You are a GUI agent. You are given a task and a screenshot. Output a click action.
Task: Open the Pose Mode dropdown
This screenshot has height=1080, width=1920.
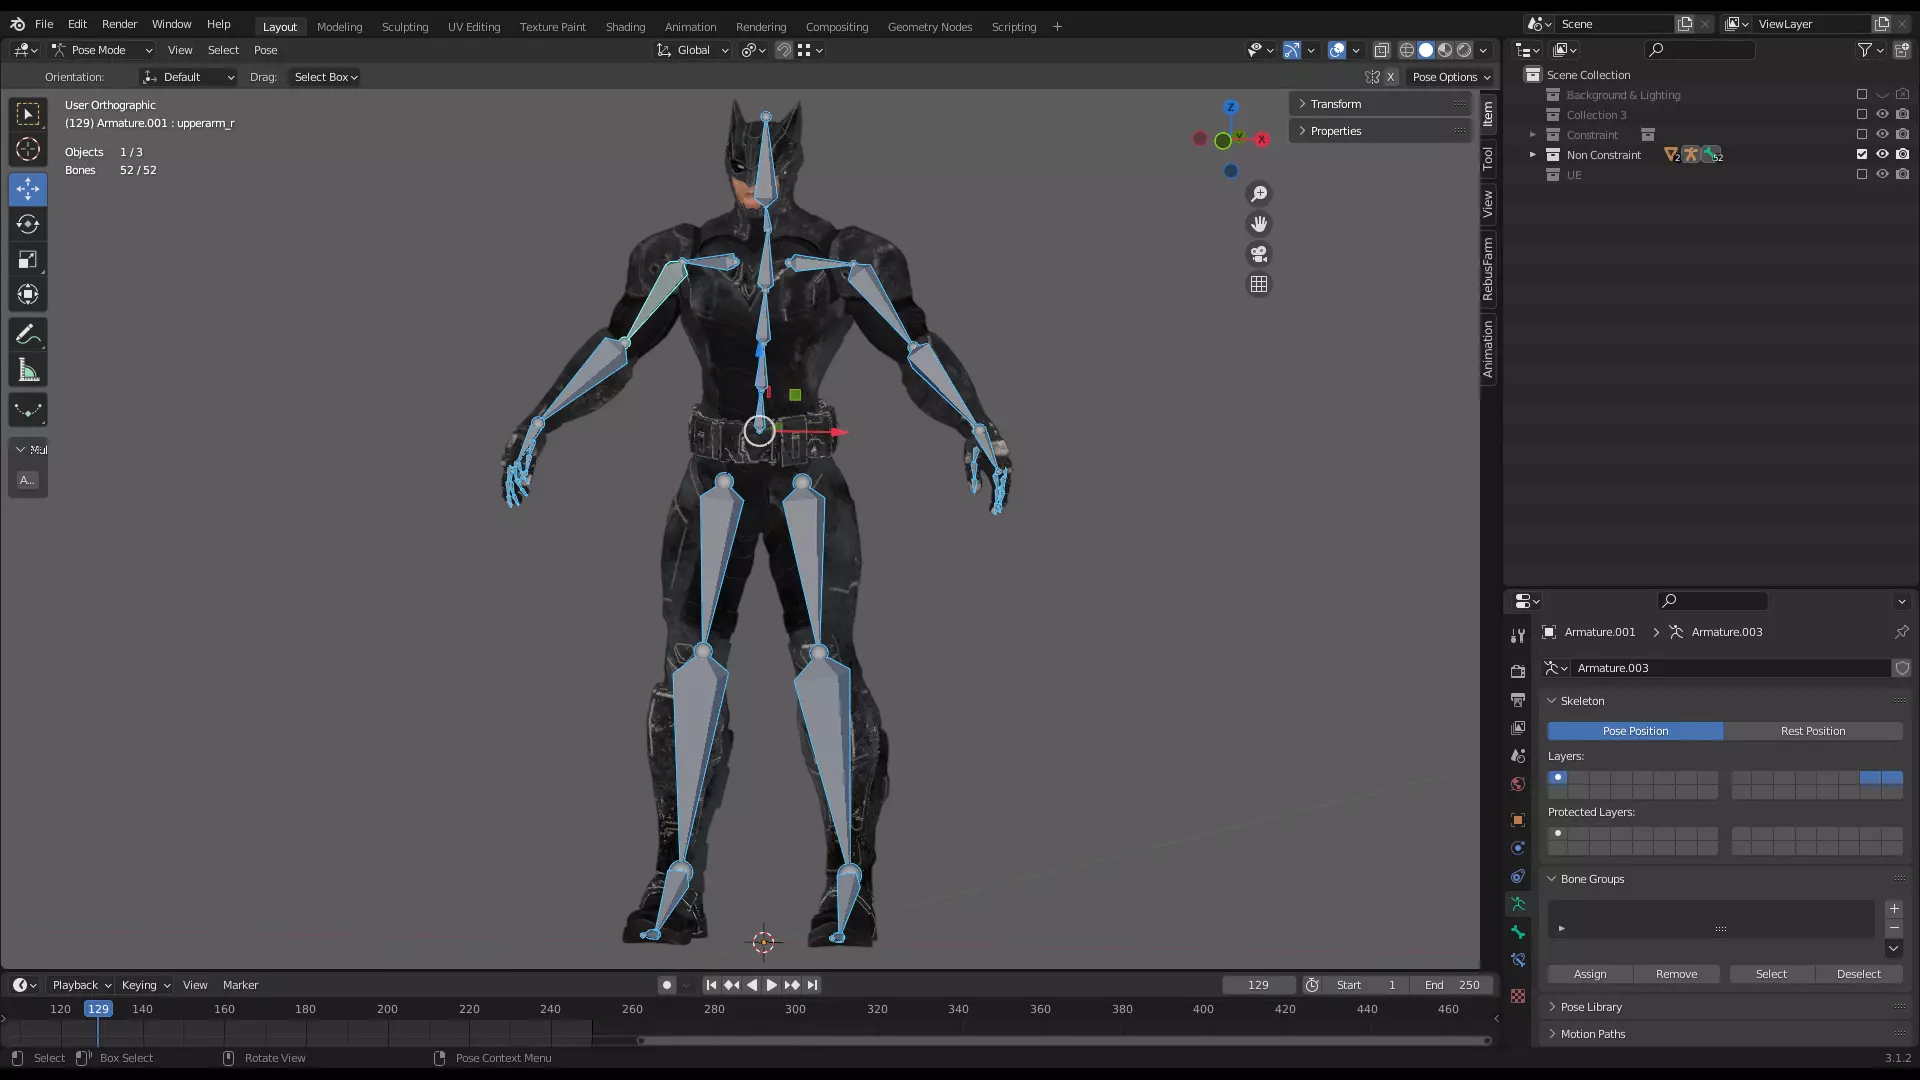point(101,50)
